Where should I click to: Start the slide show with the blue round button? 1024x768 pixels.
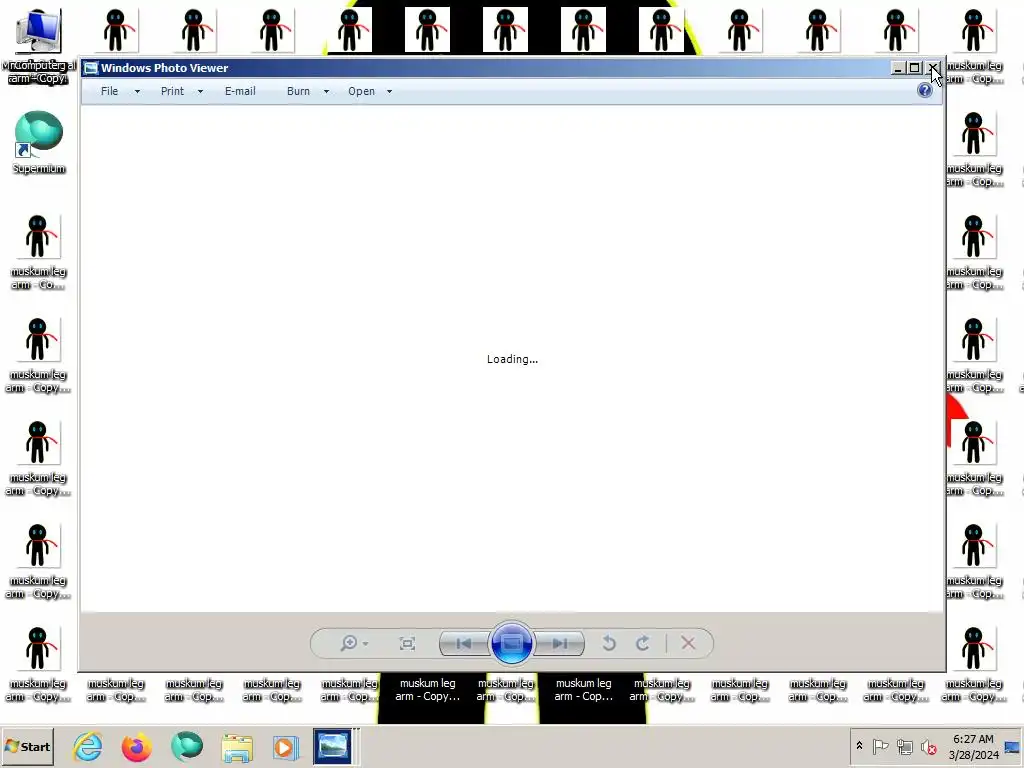coord(511,643)
